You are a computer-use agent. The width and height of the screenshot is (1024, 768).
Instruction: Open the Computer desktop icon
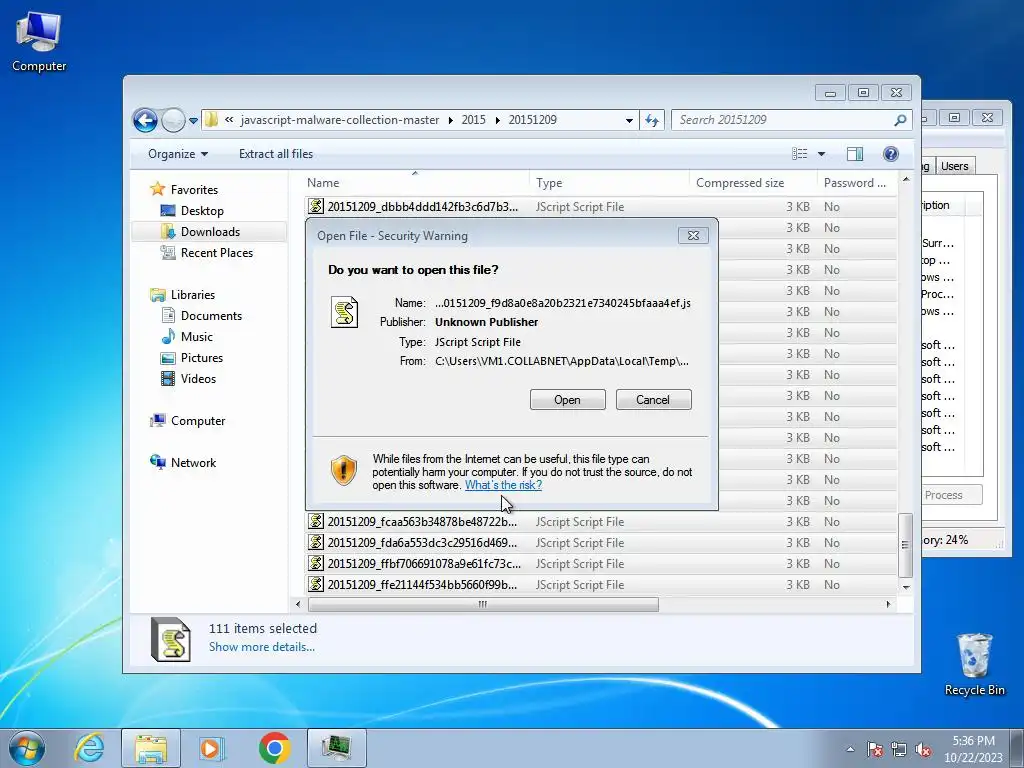click(39, 42)
